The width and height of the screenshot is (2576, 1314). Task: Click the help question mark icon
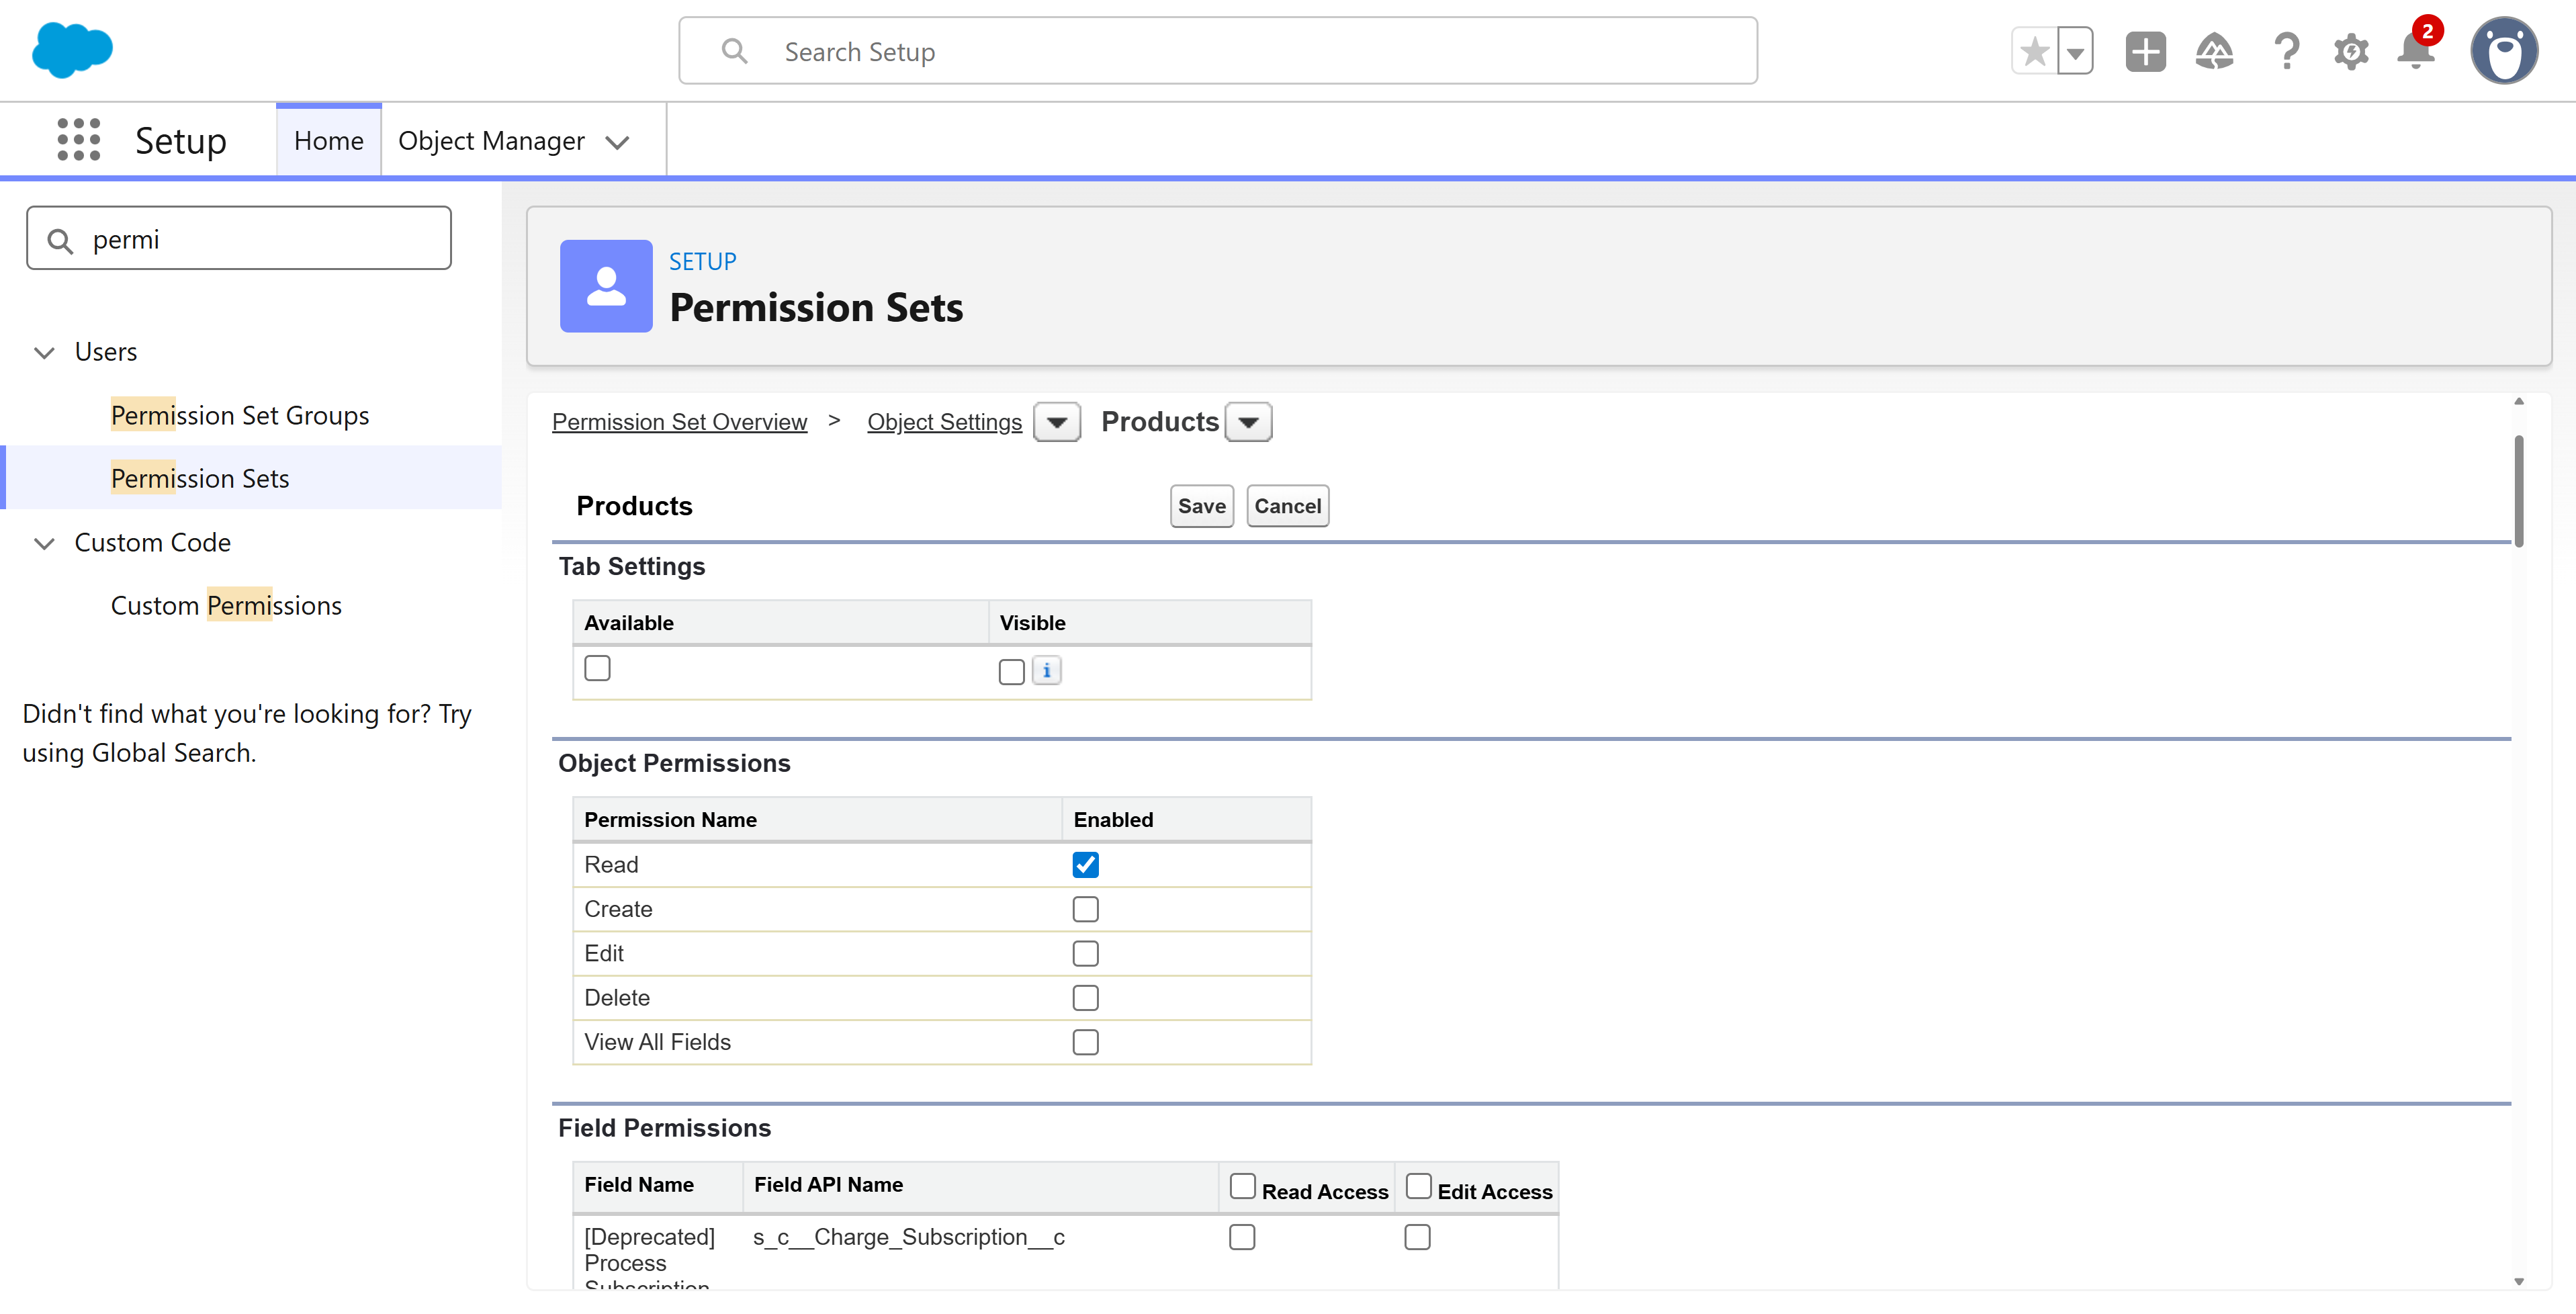coord(2286,51)
